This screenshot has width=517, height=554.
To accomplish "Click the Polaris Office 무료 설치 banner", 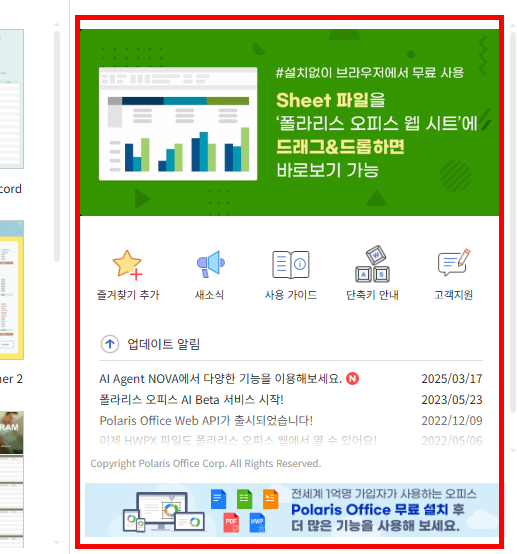I will (294, 510).
